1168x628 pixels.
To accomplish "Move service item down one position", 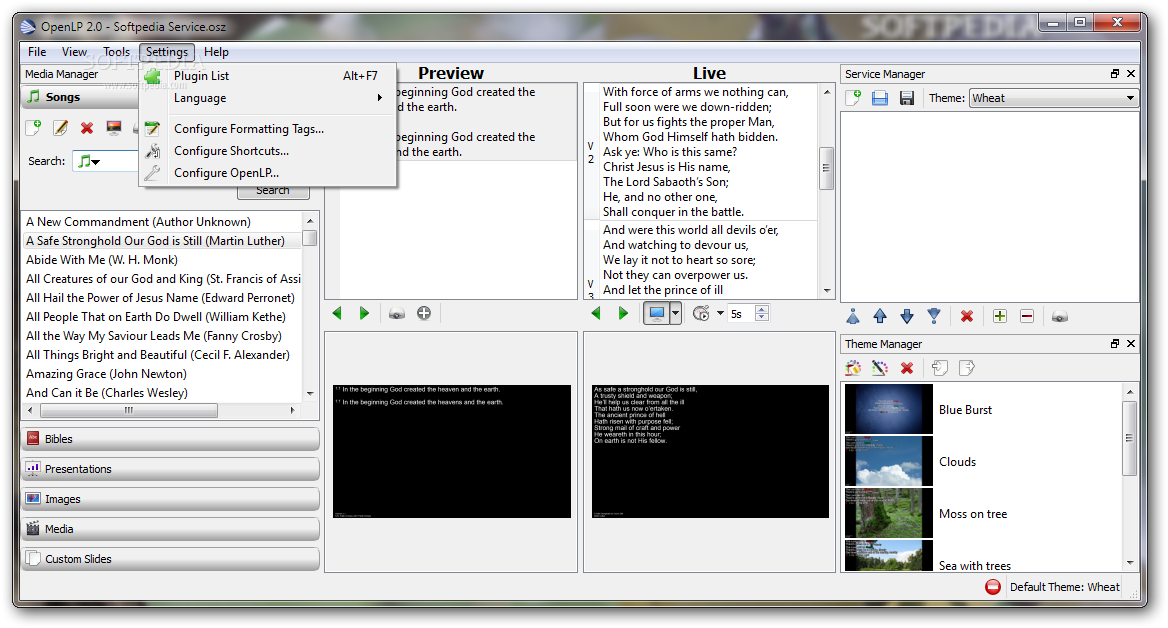I will [907, 317].
